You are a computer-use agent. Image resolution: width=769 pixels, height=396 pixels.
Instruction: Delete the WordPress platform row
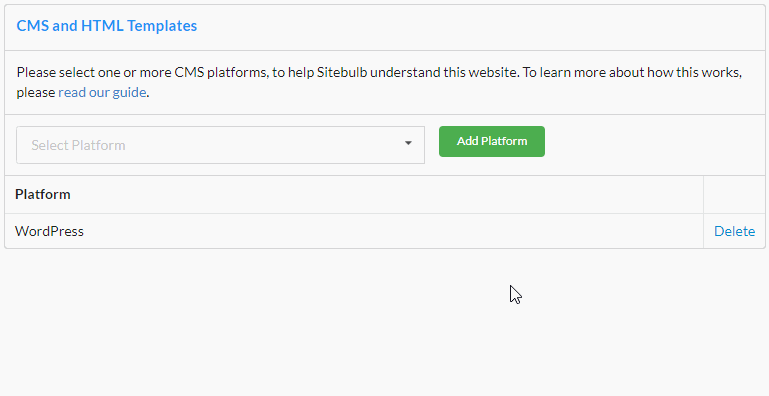734,231
